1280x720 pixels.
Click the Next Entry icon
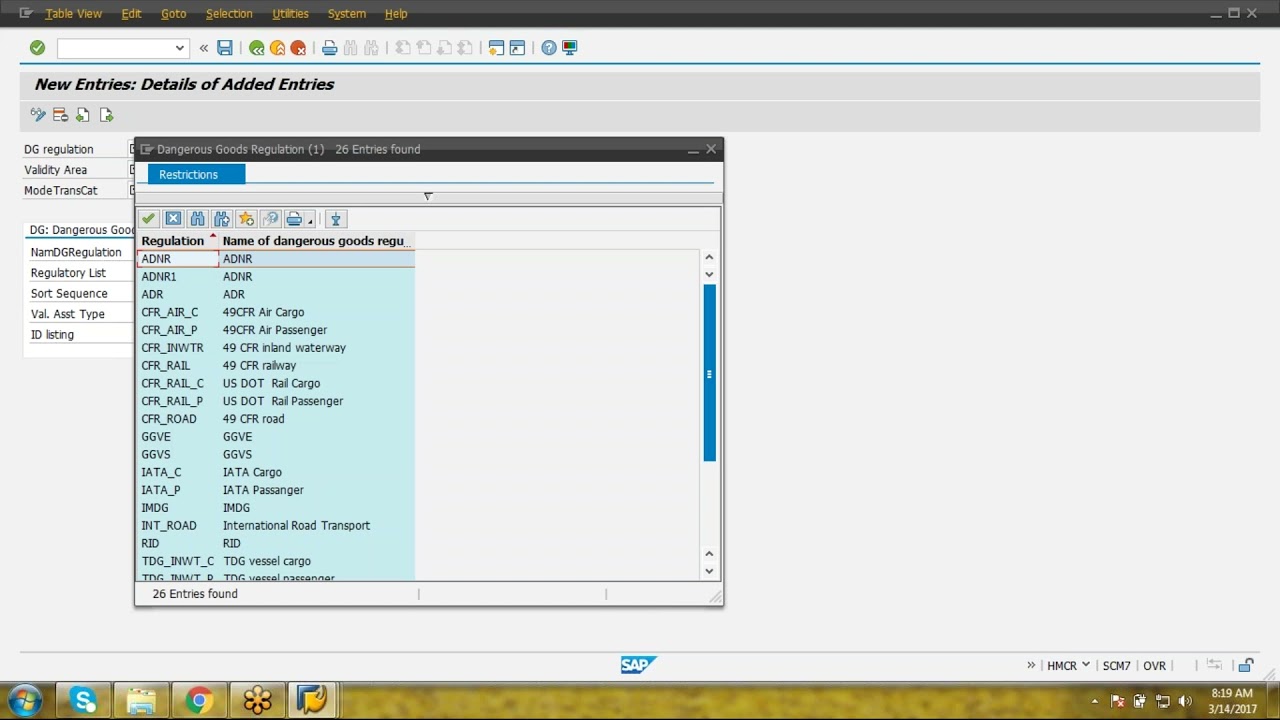click(x=106, y=115)
